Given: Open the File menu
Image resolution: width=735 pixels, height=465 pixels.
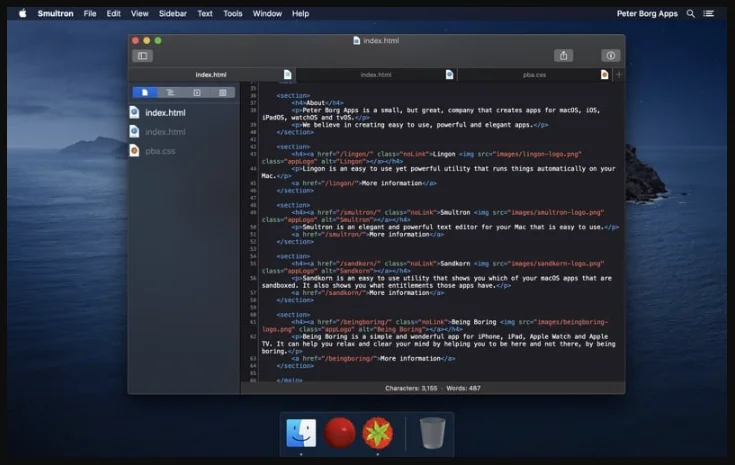Looking at the screenshot, I should (90, 14).
